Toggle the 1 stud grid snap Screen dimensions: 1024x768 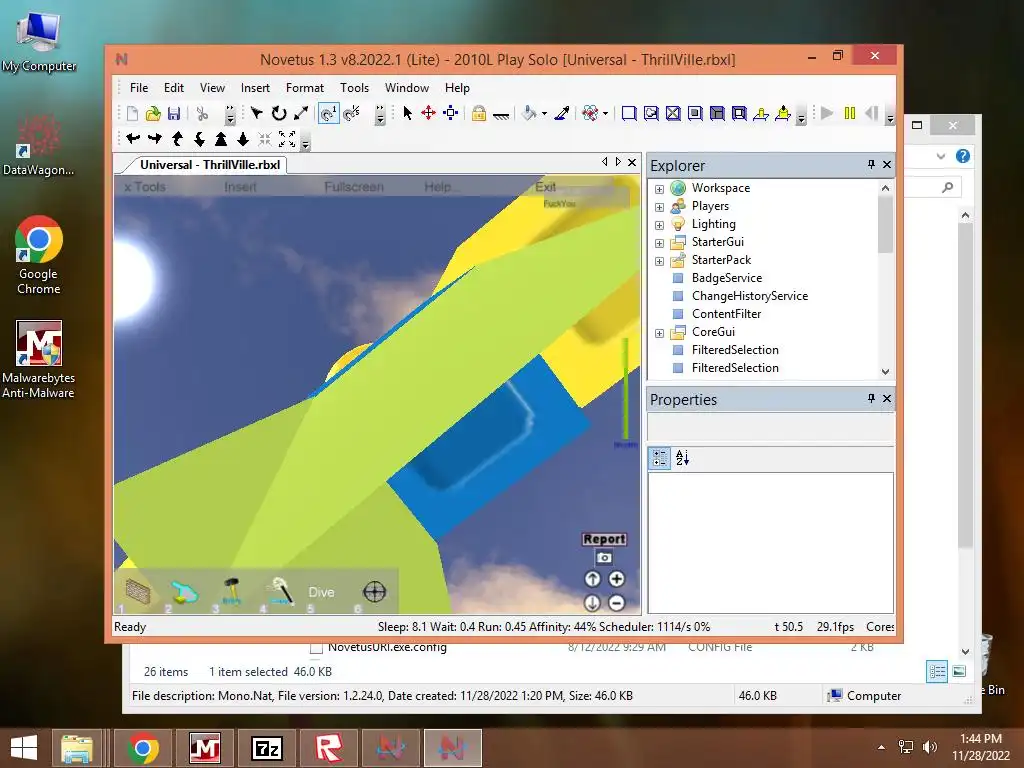coord(328,114)
